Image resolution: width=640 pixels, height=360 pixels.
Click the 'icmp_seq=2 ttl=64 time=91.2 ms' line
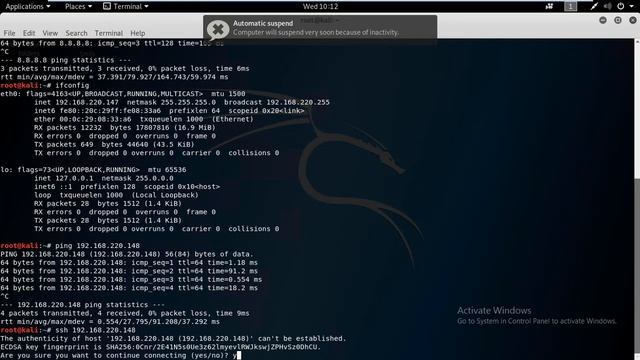129,271
